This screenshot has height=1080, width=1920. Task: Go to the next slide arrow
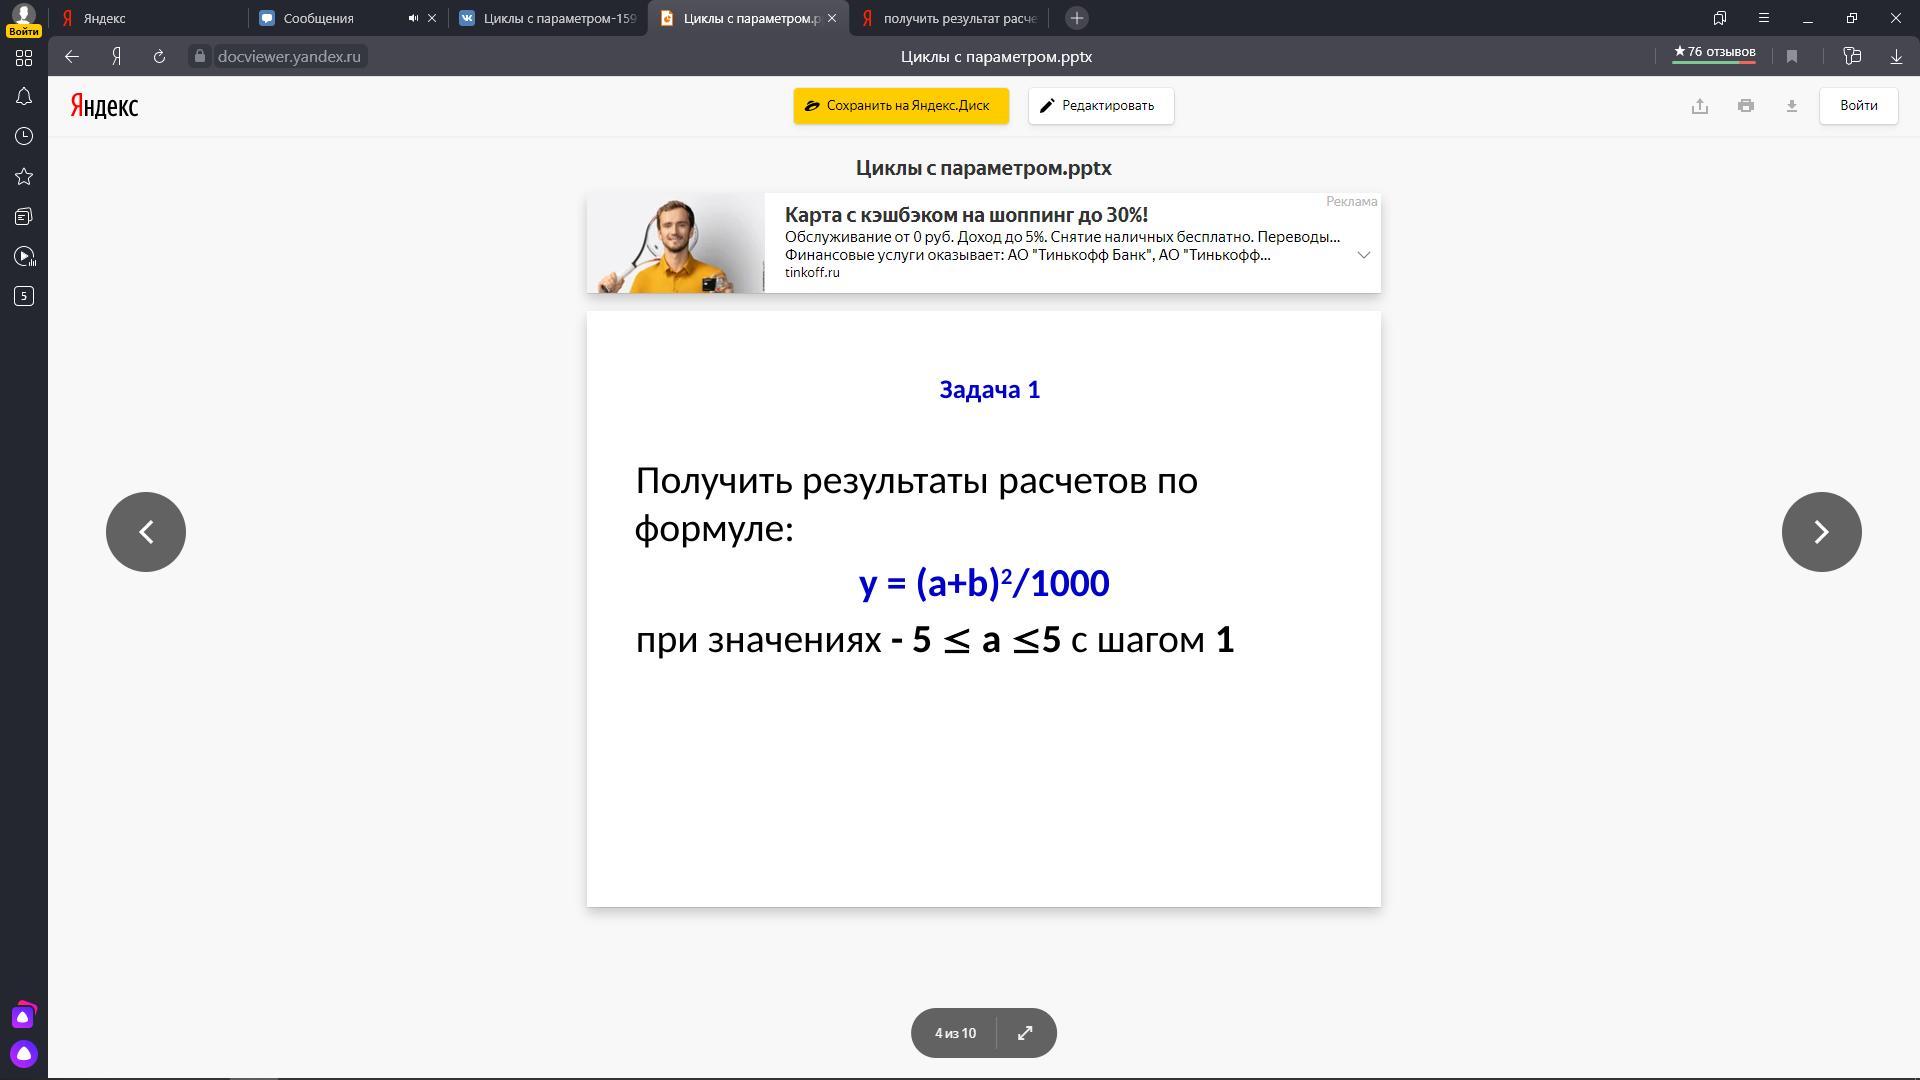click(x=1821, y=532)
